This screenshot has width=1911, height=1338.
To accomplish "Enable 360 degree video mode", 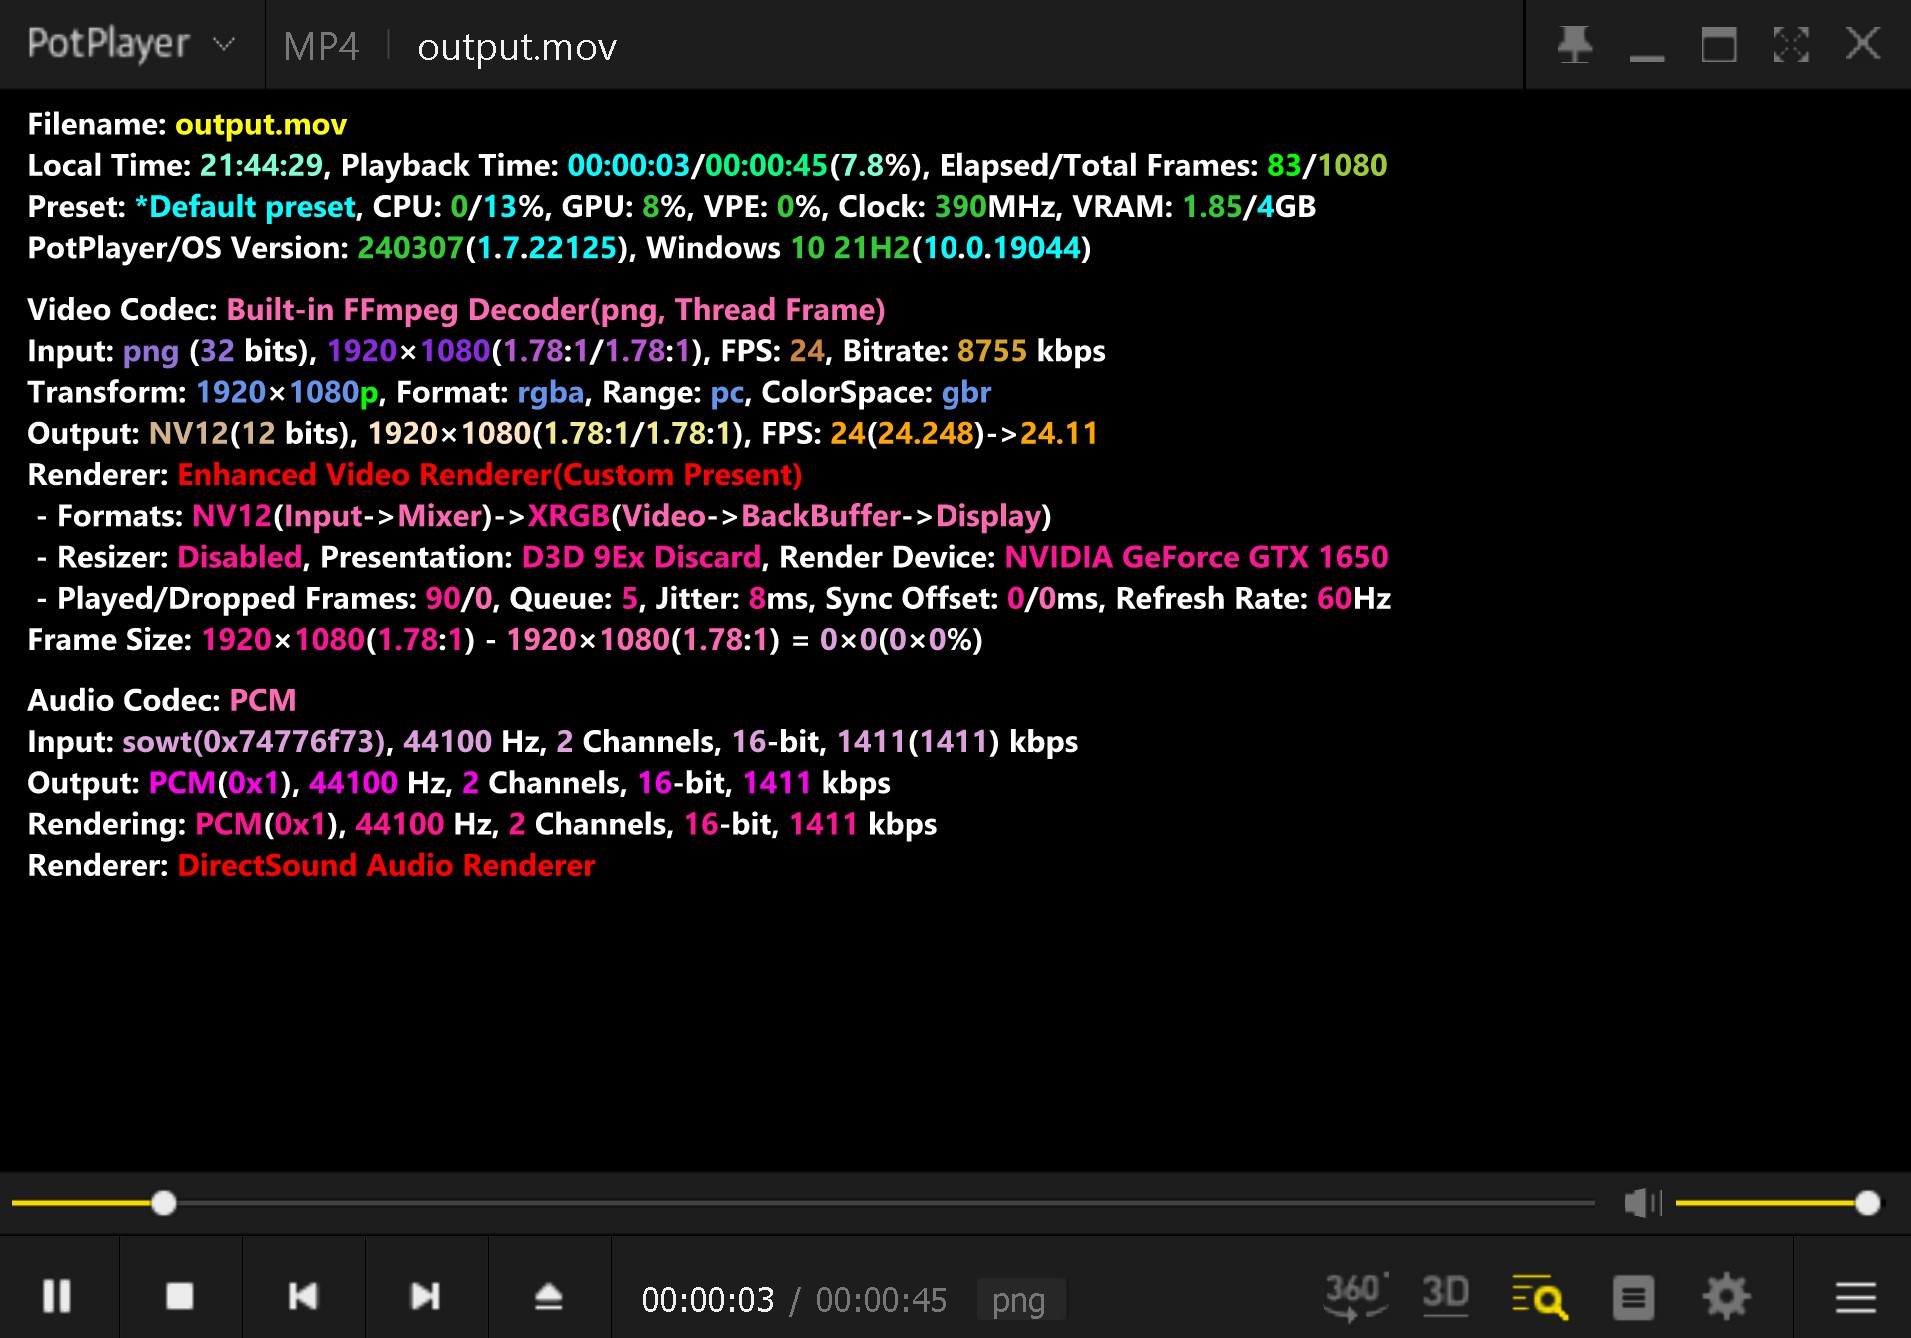I will click(x=1355, y=1296).
